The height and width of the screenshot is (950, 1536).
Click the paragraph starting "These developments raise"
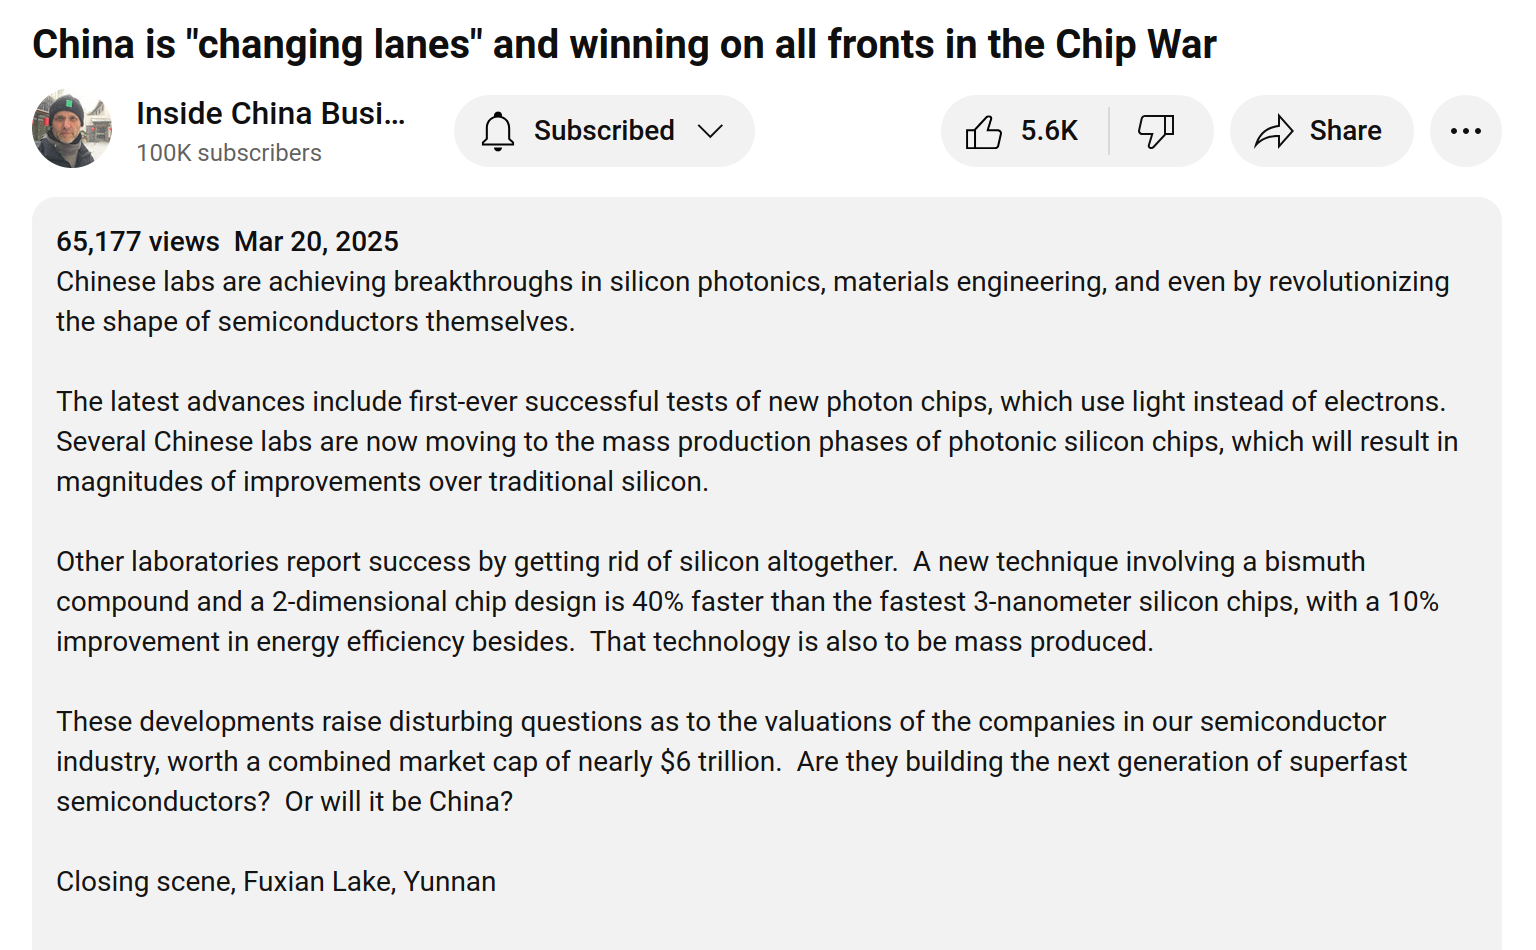730,762
